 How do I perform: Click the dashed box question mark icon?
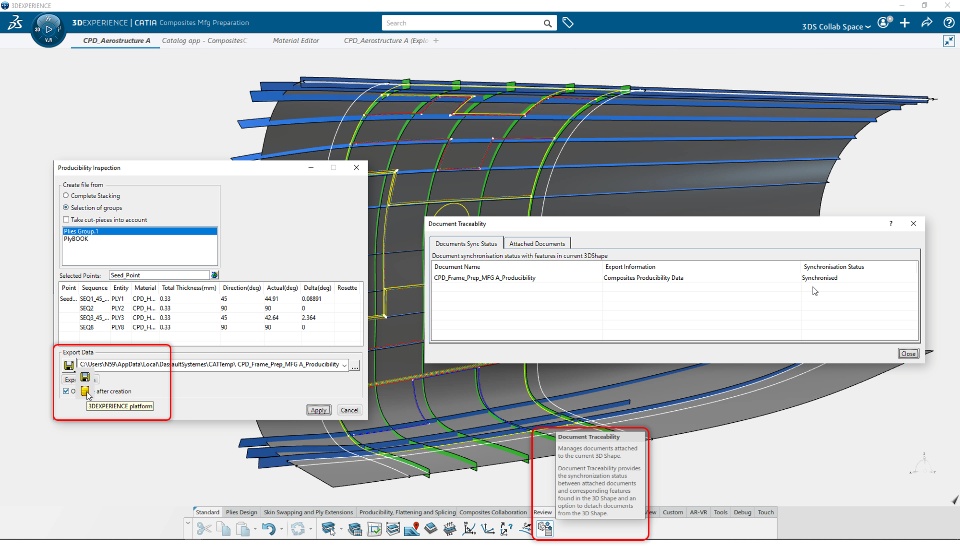(507, 529)
